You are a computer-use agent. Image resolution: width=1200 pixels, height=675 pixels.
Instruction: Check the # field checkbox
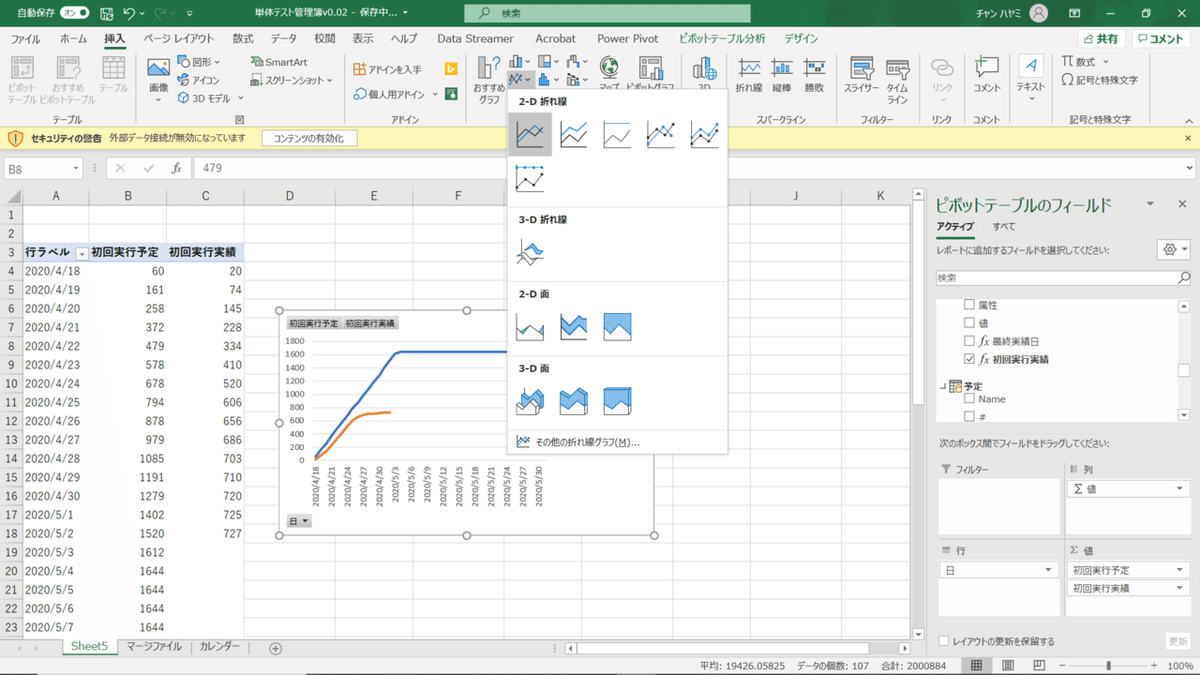click(968, 416)
